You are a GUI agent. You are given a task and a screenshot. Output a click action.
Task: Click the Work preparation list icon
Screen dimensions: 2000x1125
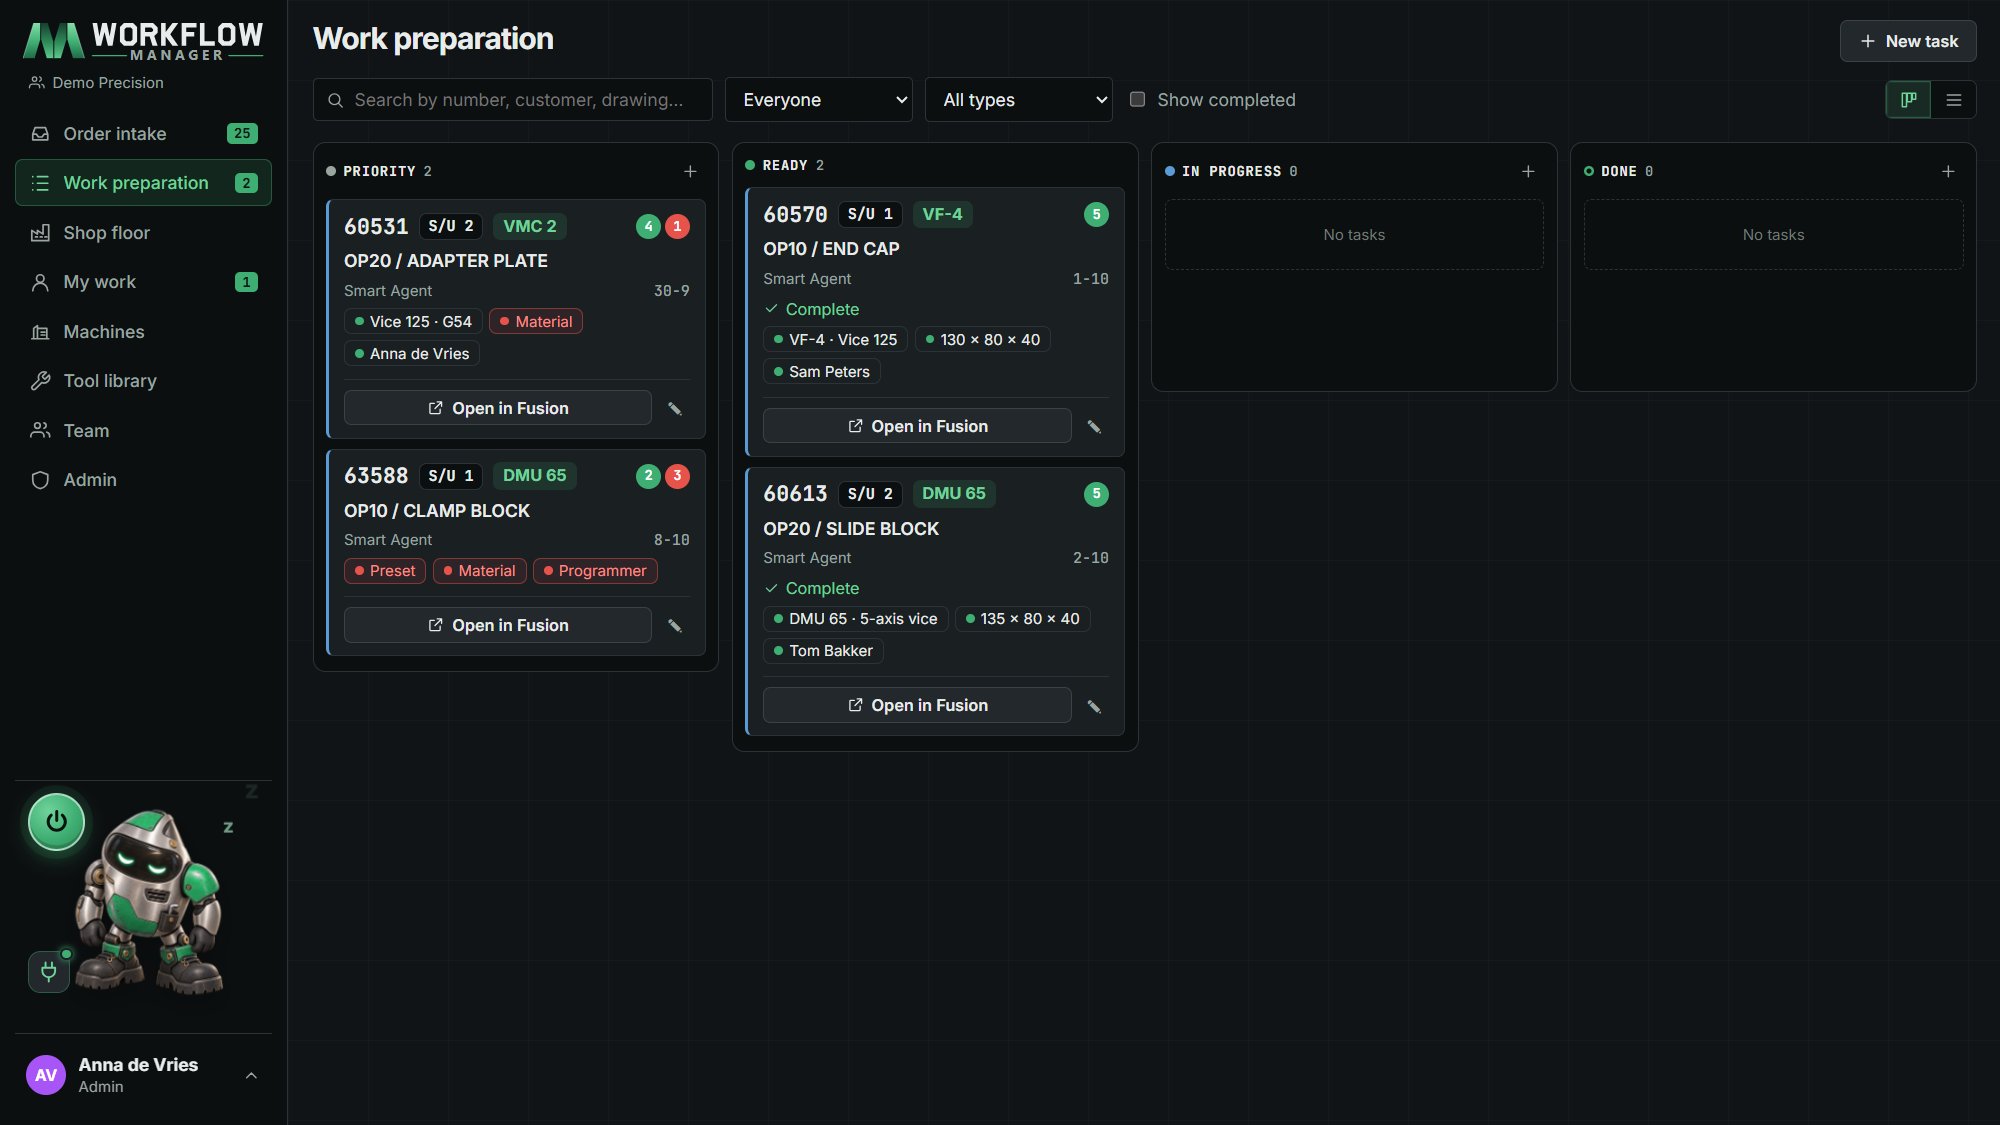pyautogui.click(x=40, y=183)
